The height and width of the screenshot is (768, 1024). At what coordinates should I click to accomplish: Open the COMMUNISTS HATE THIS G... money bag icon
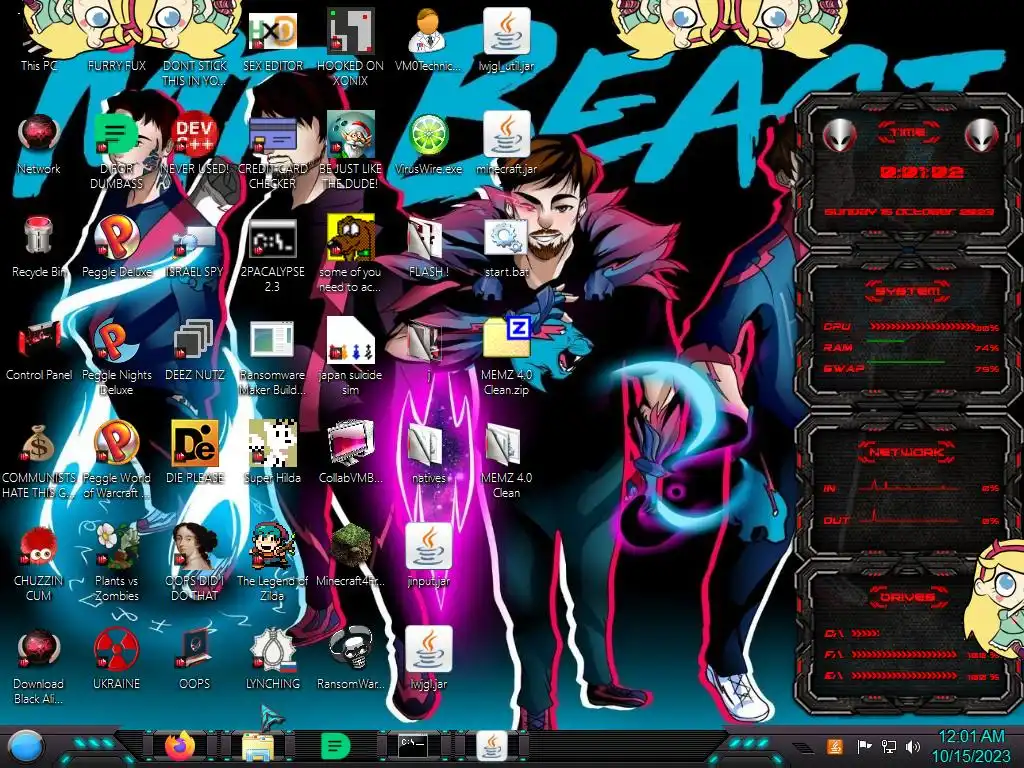(x=39, y=444)
